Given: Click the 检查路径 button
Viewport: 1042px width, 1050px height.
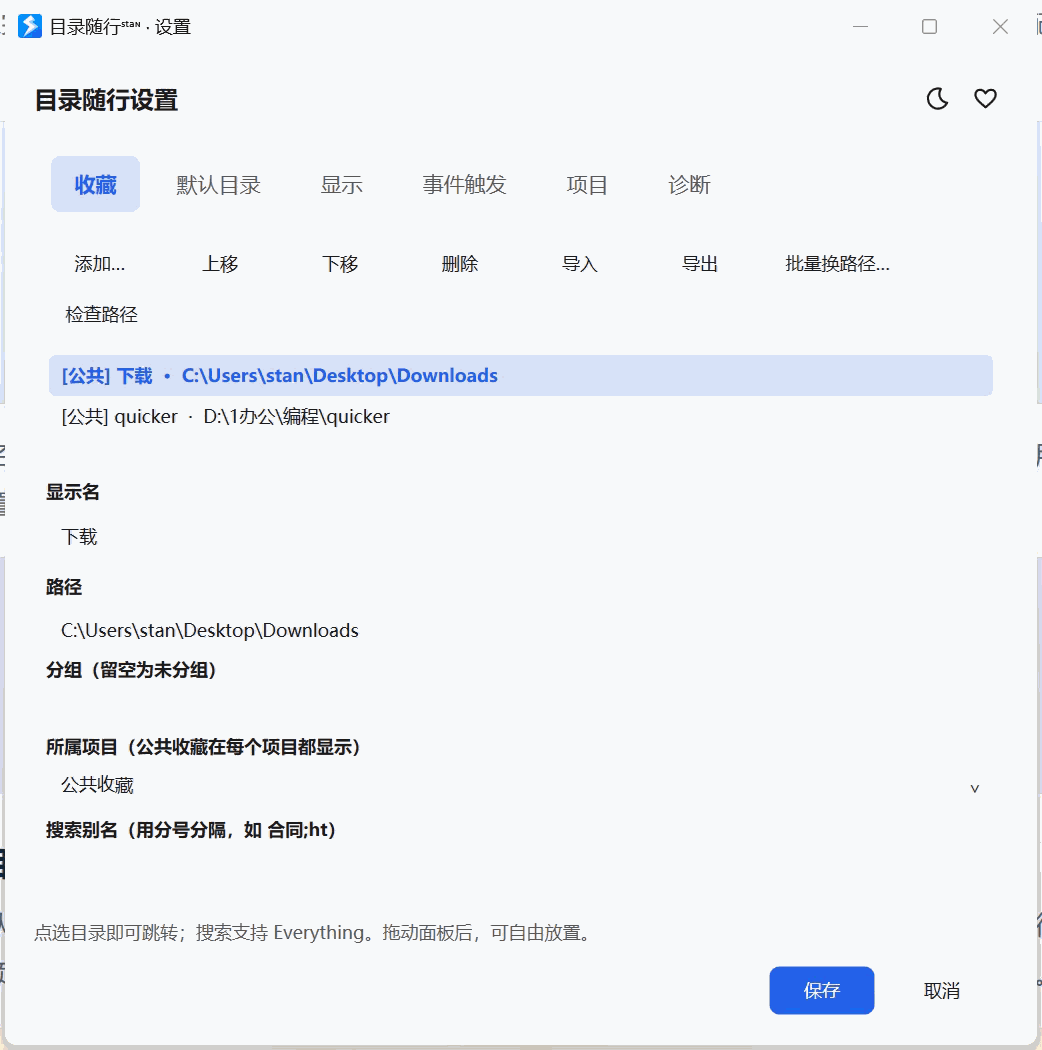Looking at the screenshot, I should pos(101,315).
